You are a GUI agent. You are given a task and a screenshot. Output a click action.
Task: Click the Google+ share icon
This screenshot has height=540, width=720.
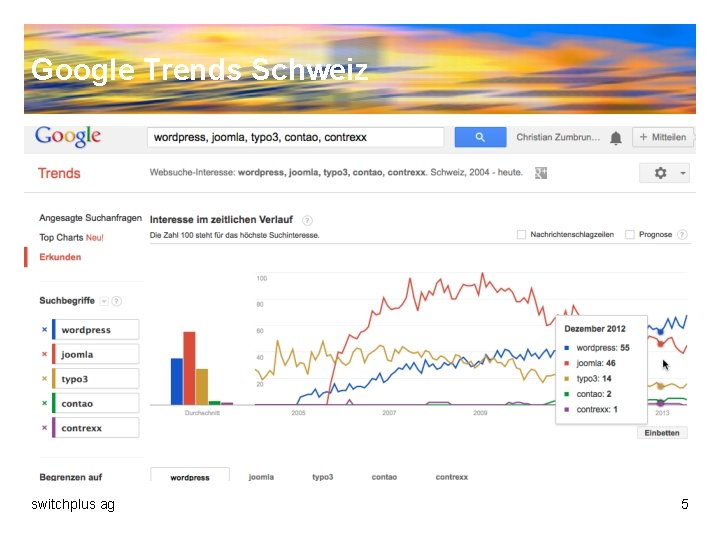tap(541, 173)
